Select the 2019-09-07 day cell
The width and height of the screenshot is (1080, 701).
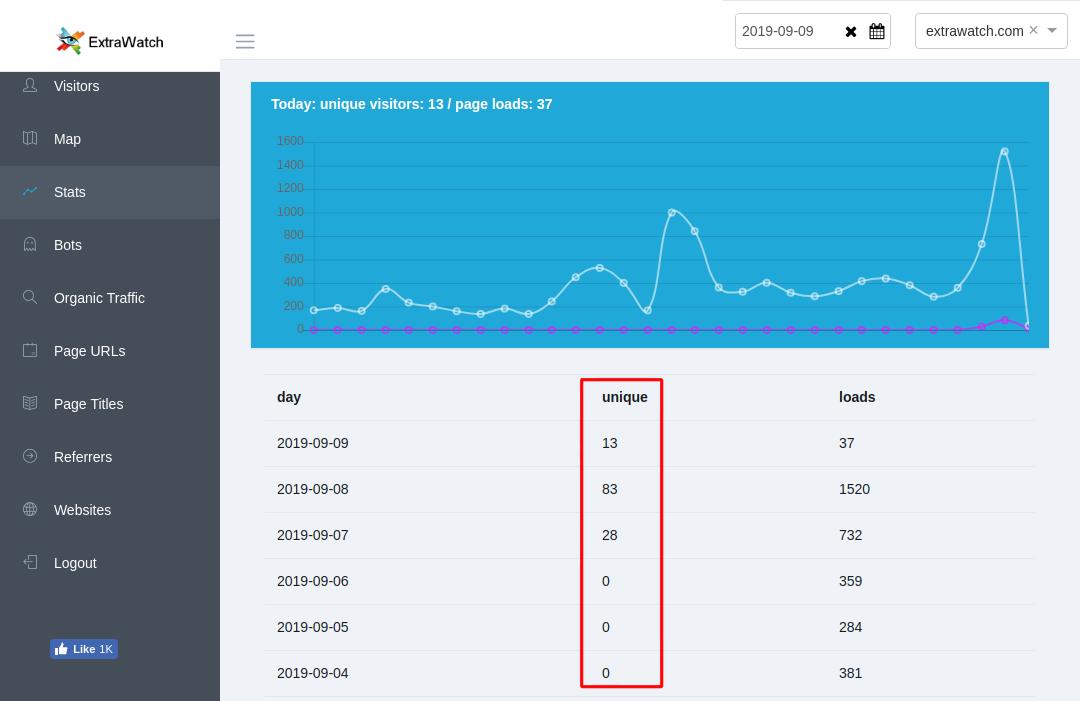313,536
